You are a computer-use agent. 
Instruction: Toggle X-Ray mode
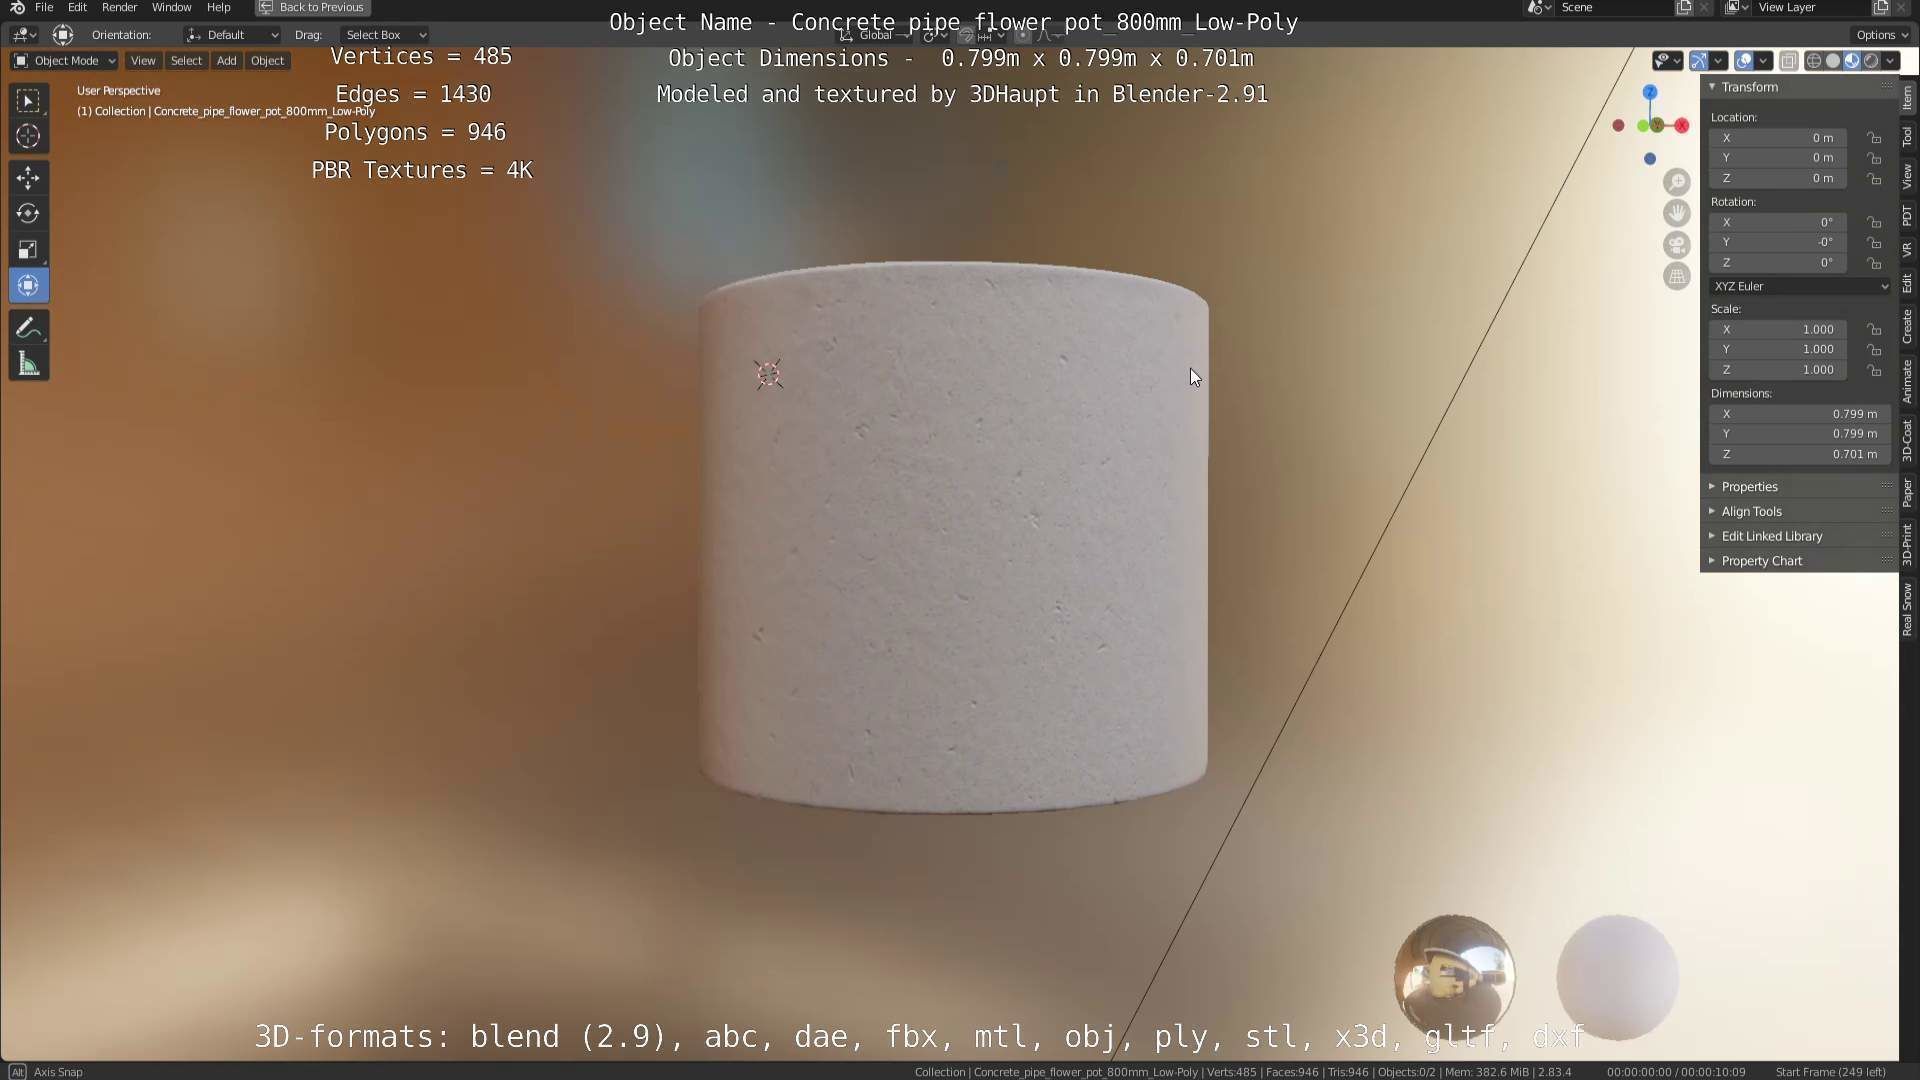pos(1789,61)
